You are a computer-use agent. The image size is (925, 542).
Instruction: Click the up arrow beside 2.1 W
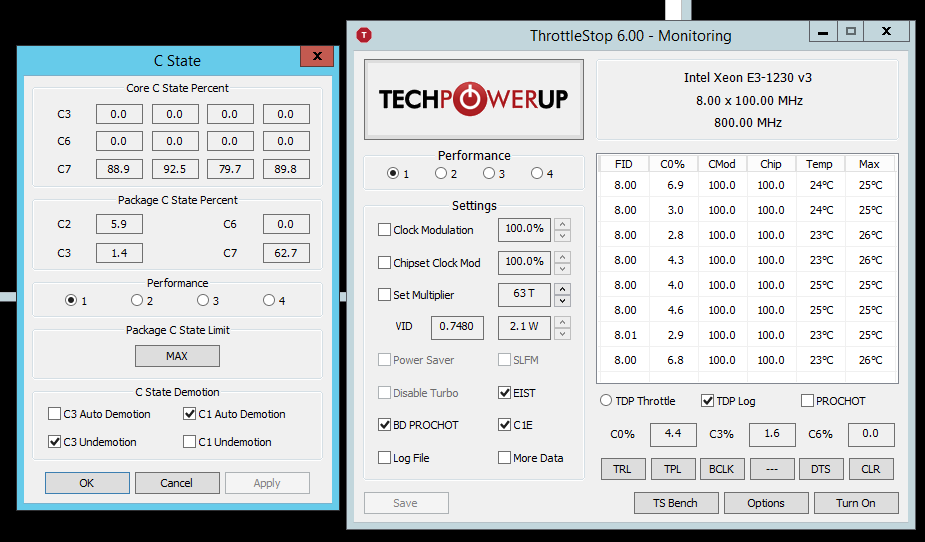coord(563,322)
